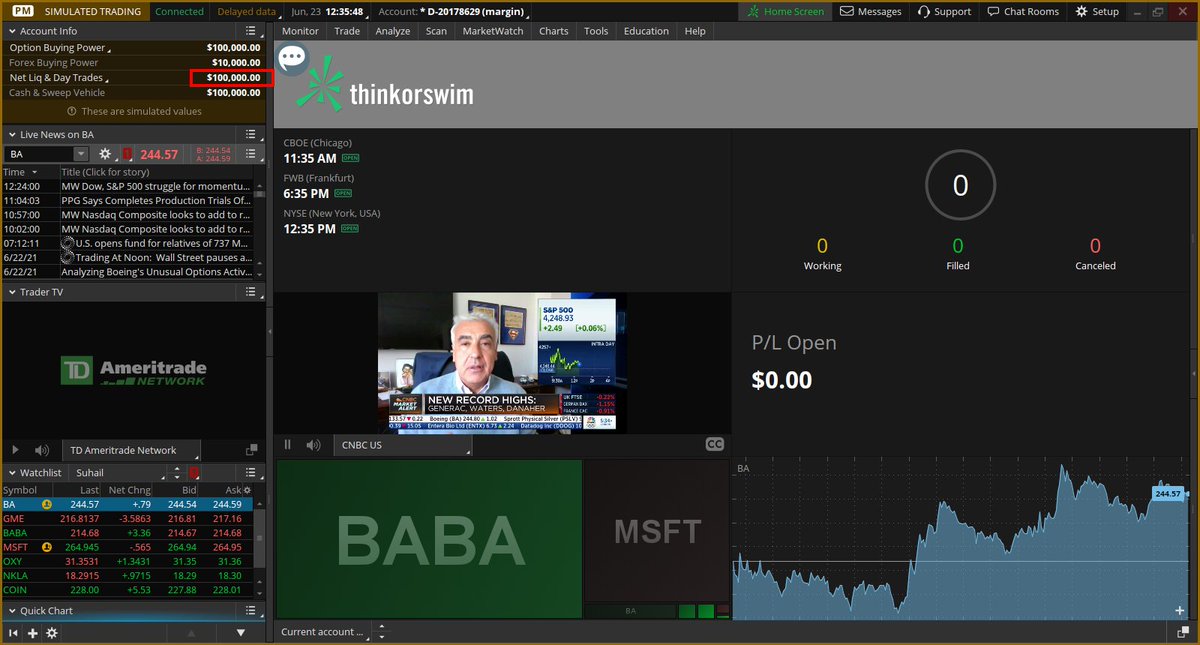Click the plus icon on BA chart
The image size is (1200, 645).
click(1181, 611)
